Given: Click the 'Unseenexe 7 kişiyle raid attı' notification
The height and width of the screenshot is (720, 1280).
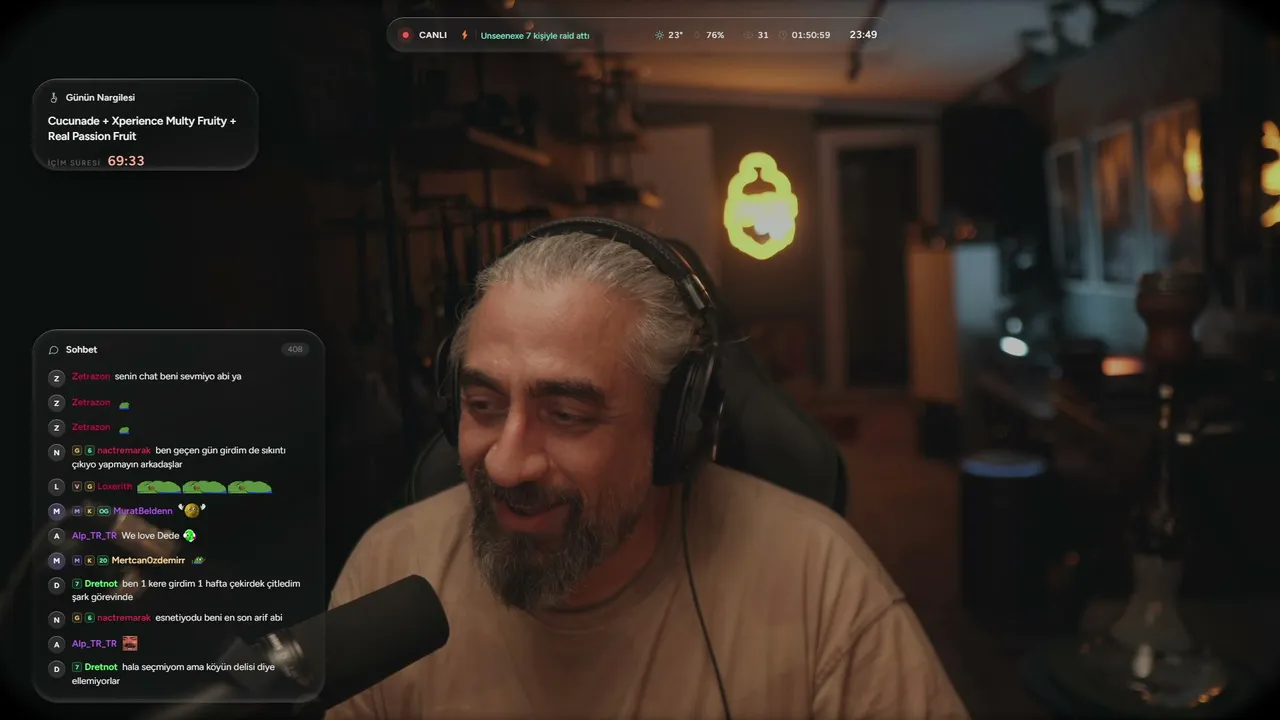Looking at the screenshot, I should pyautogui.click(x=535, y=35).
